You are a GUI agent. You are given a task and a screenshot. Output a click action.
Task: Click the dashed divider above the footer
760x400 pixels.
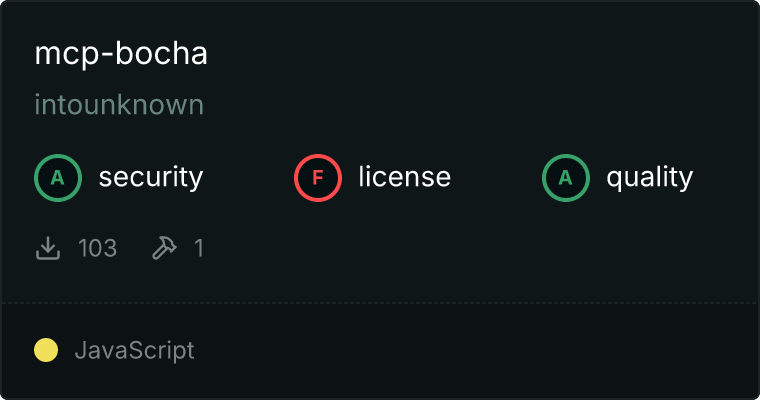(x=380, y=302)
